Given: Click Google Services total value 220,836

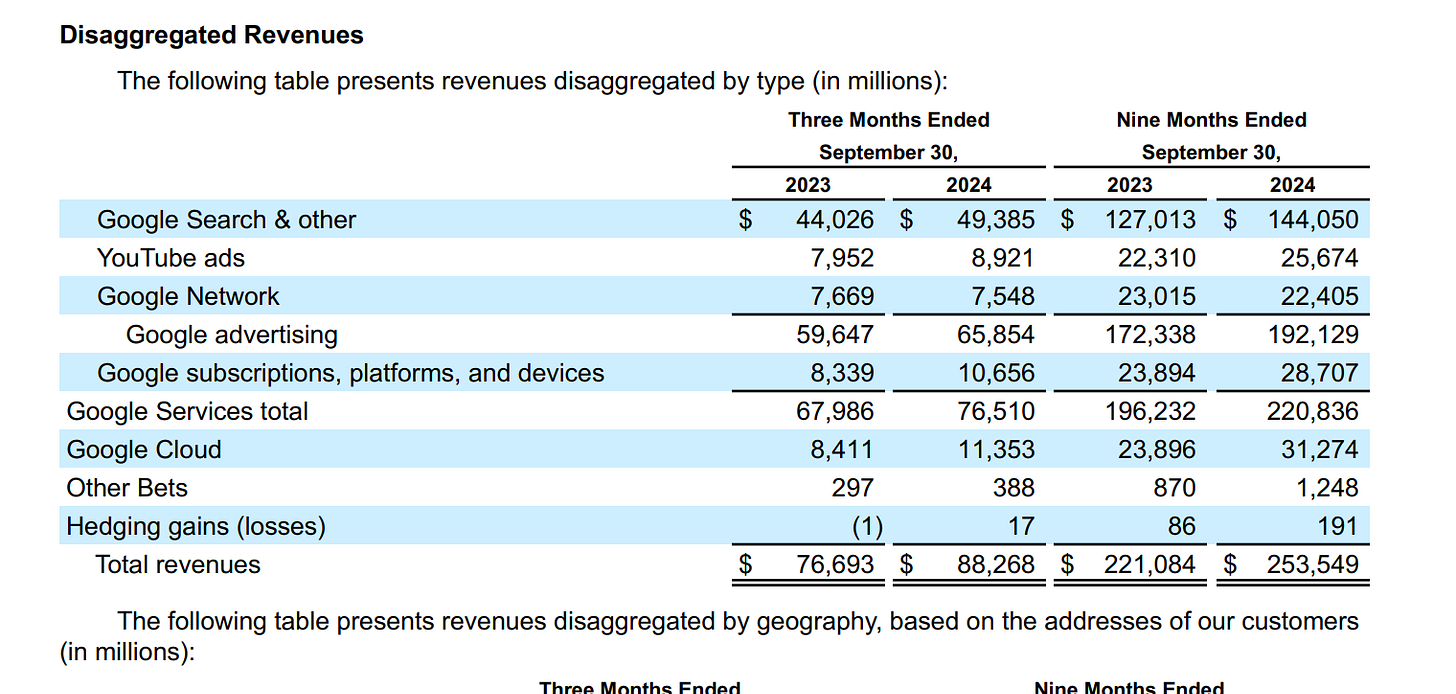Looking at the screenshot, I should [x=1313, y=411].
